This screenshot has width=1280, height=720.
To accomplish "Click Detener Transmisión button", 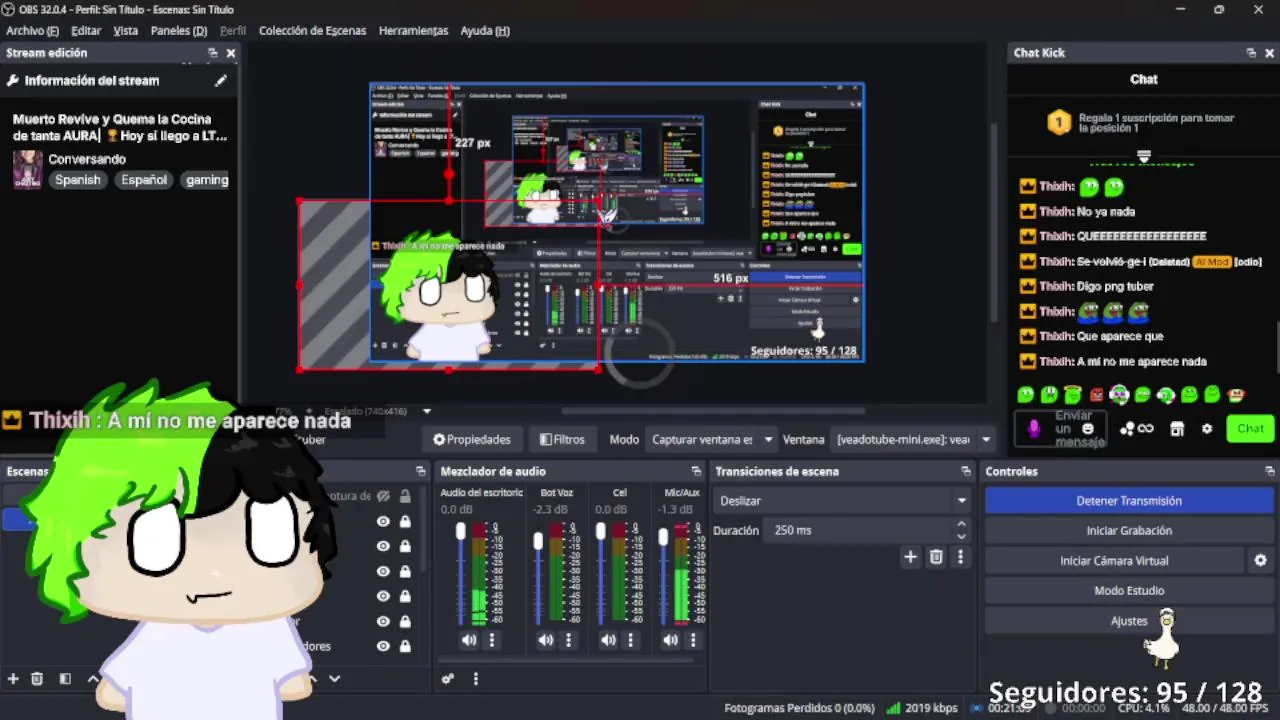I will pos(1129,501).
